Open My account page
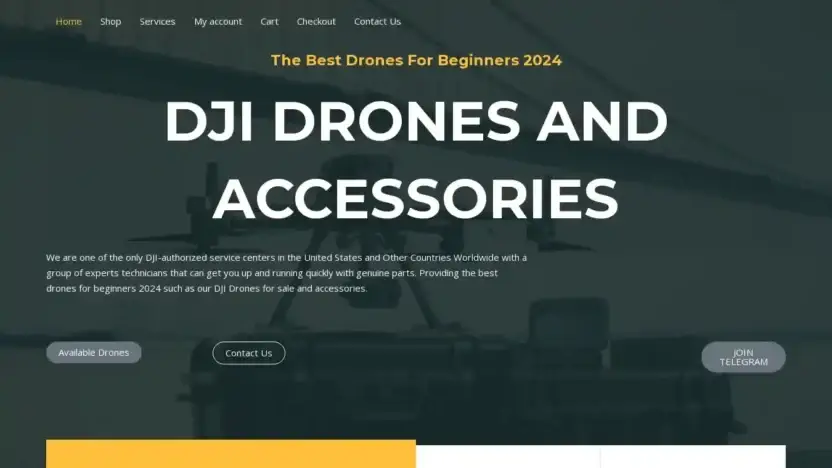 (218, 22)
